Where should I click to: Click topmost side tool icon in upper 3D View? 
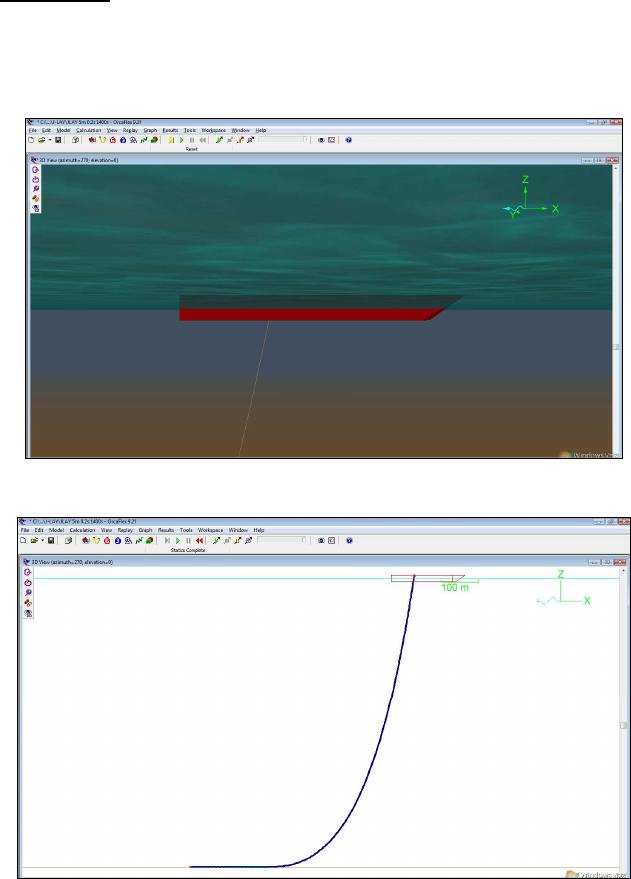(35, 170)
